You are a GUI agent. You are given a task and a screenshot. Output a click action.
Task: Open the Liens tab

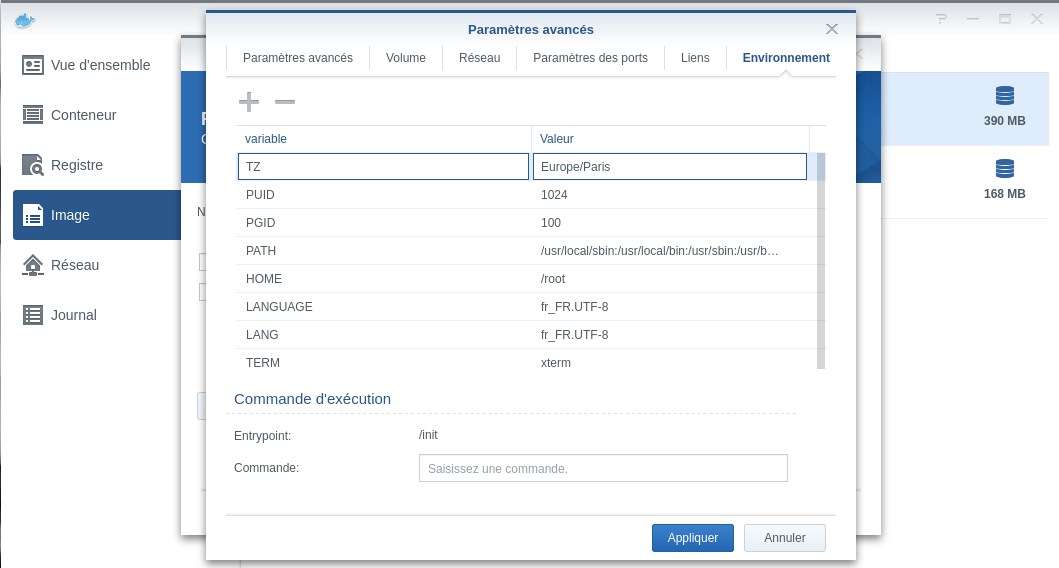695,58
